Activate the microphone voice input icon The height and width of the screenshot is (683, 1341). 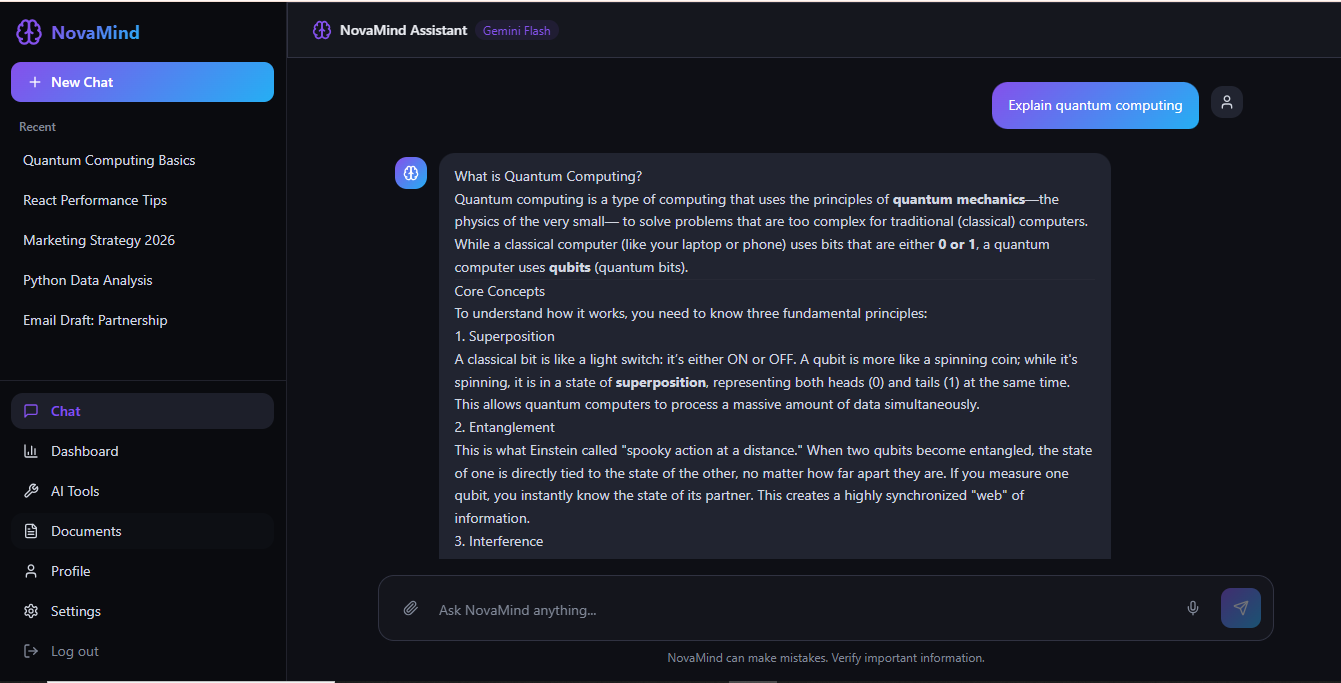click(1192, 608)
